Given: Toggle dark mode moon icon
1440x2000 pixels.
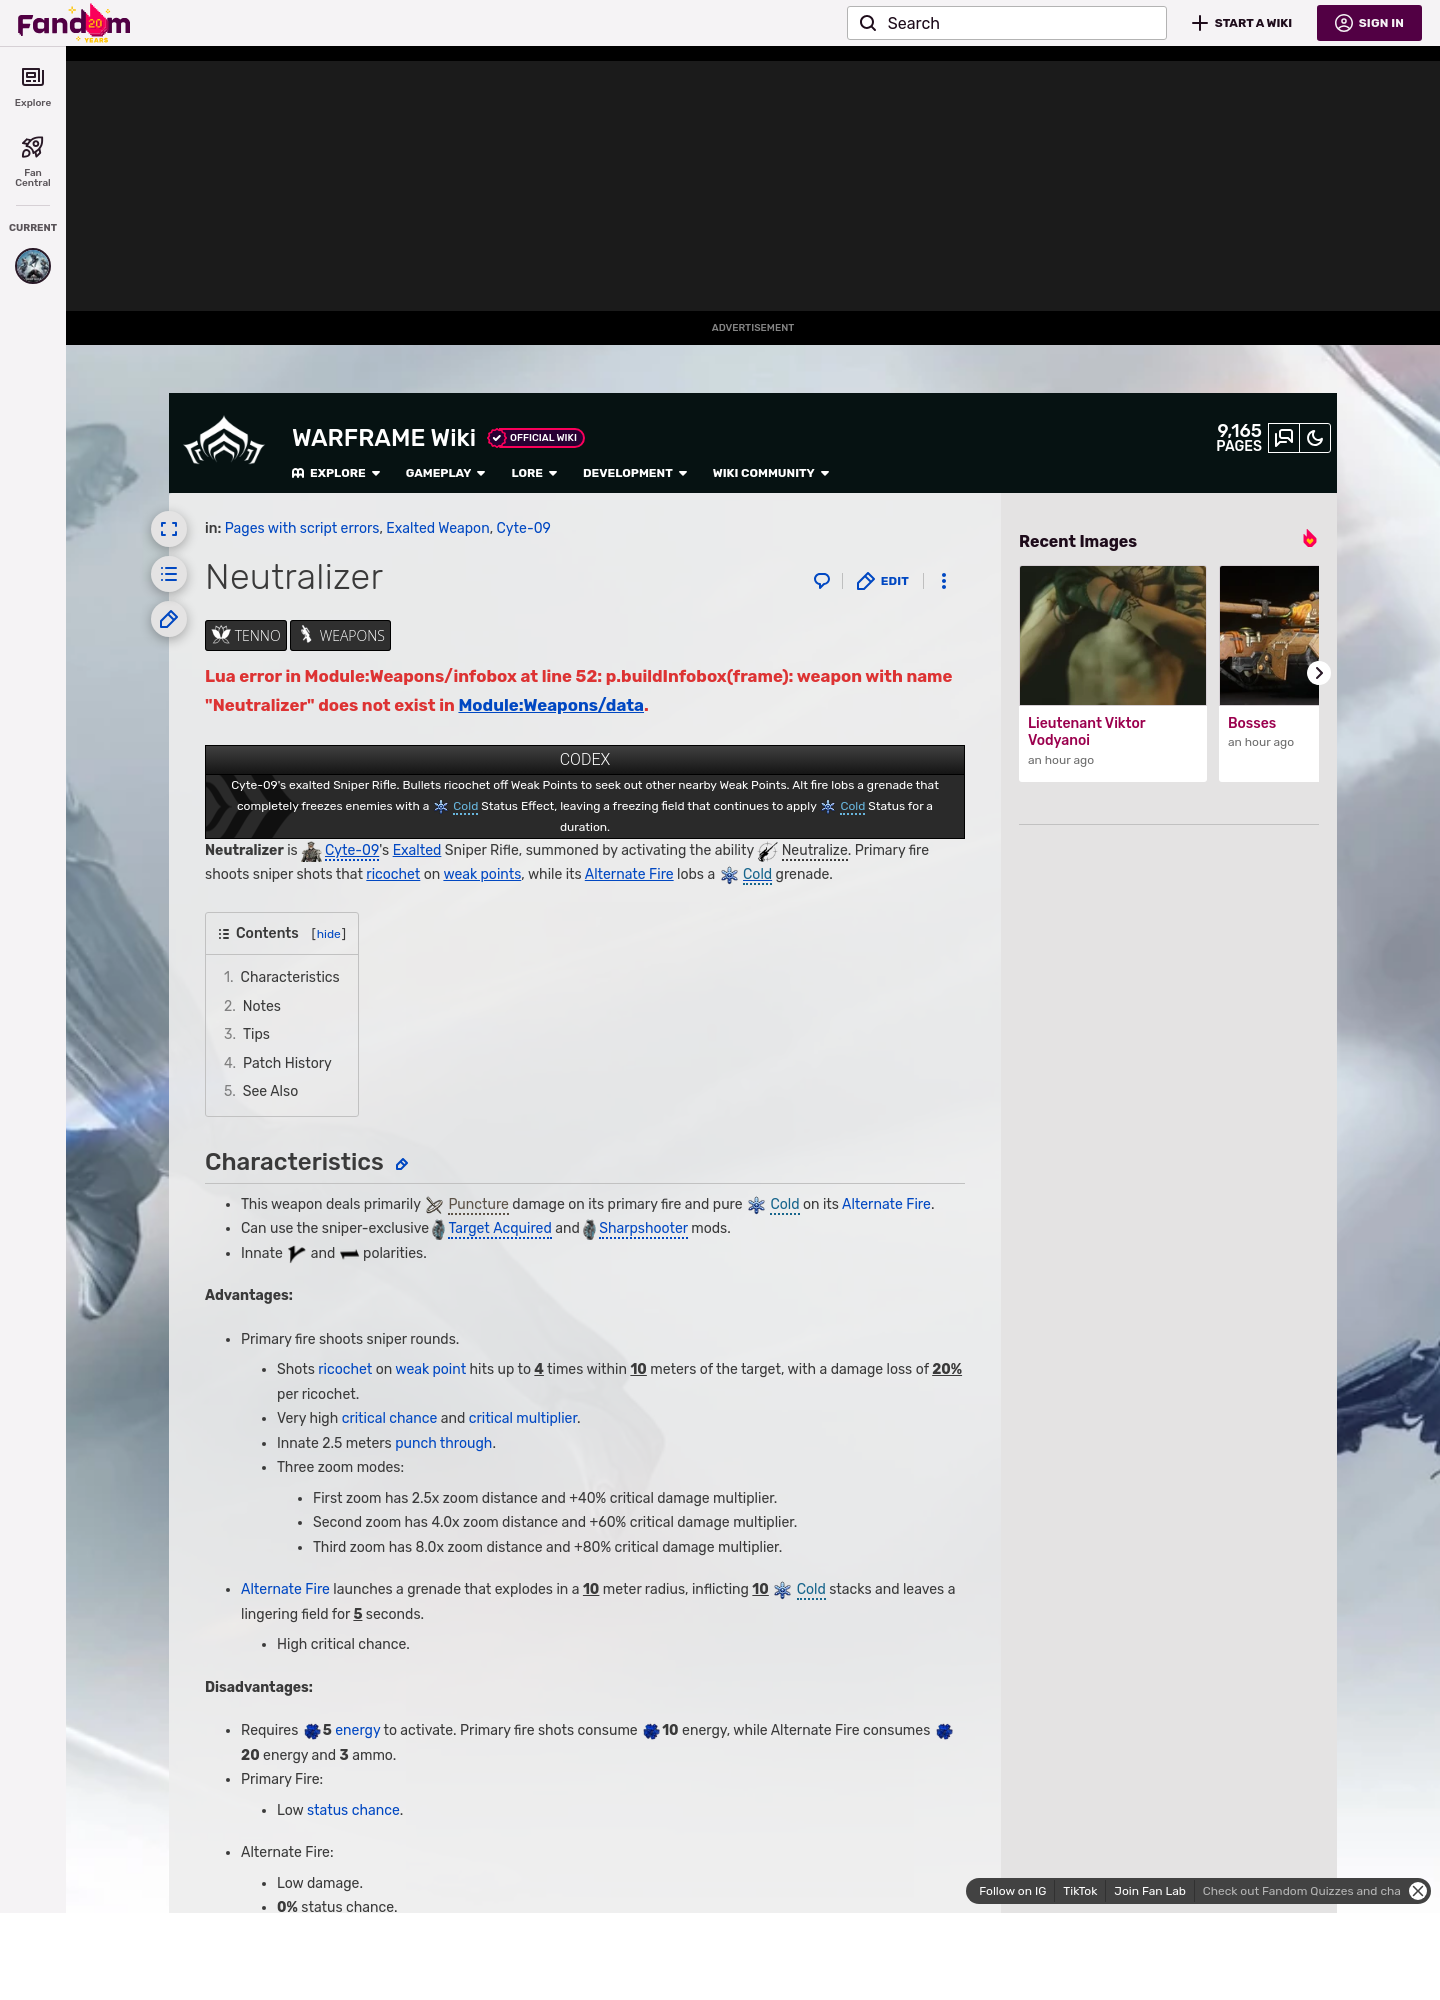Looking at the screenshot, I should coord(1315,438).
